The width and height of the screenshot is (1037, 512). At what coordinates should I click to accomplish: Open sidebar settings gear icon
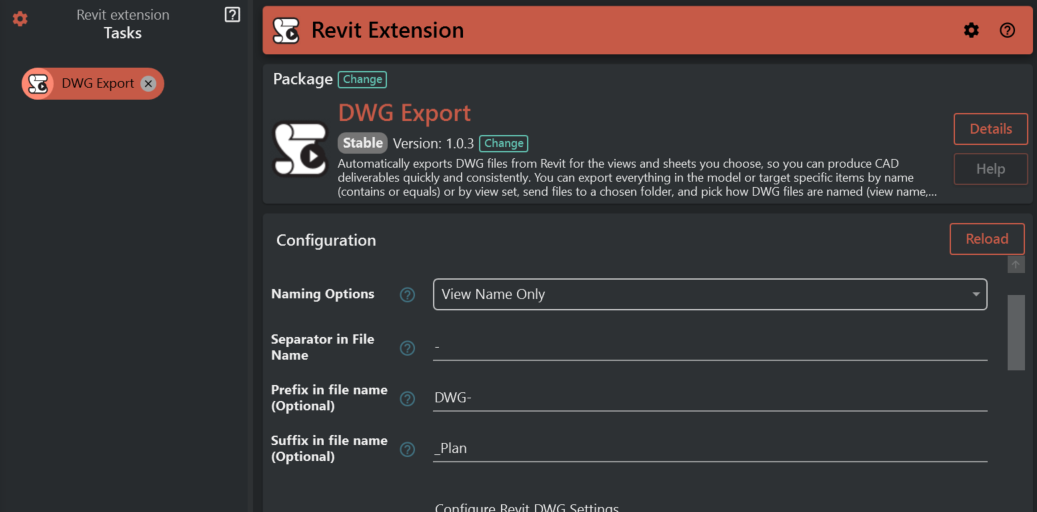click(x=21, y=19)
